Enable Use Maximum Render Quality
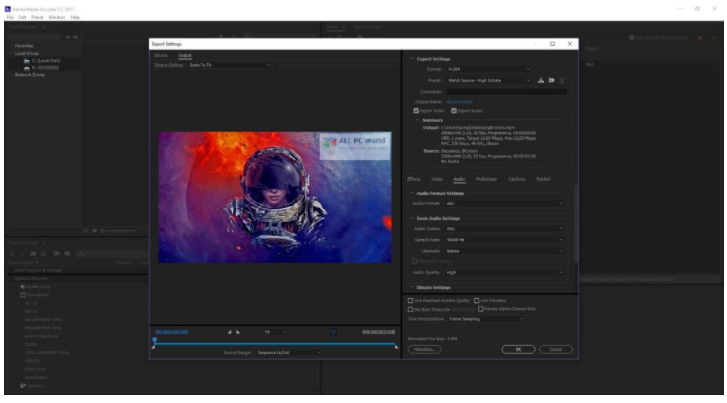The width and height of the screenshot is (727, 403). [x=410, y=301]
